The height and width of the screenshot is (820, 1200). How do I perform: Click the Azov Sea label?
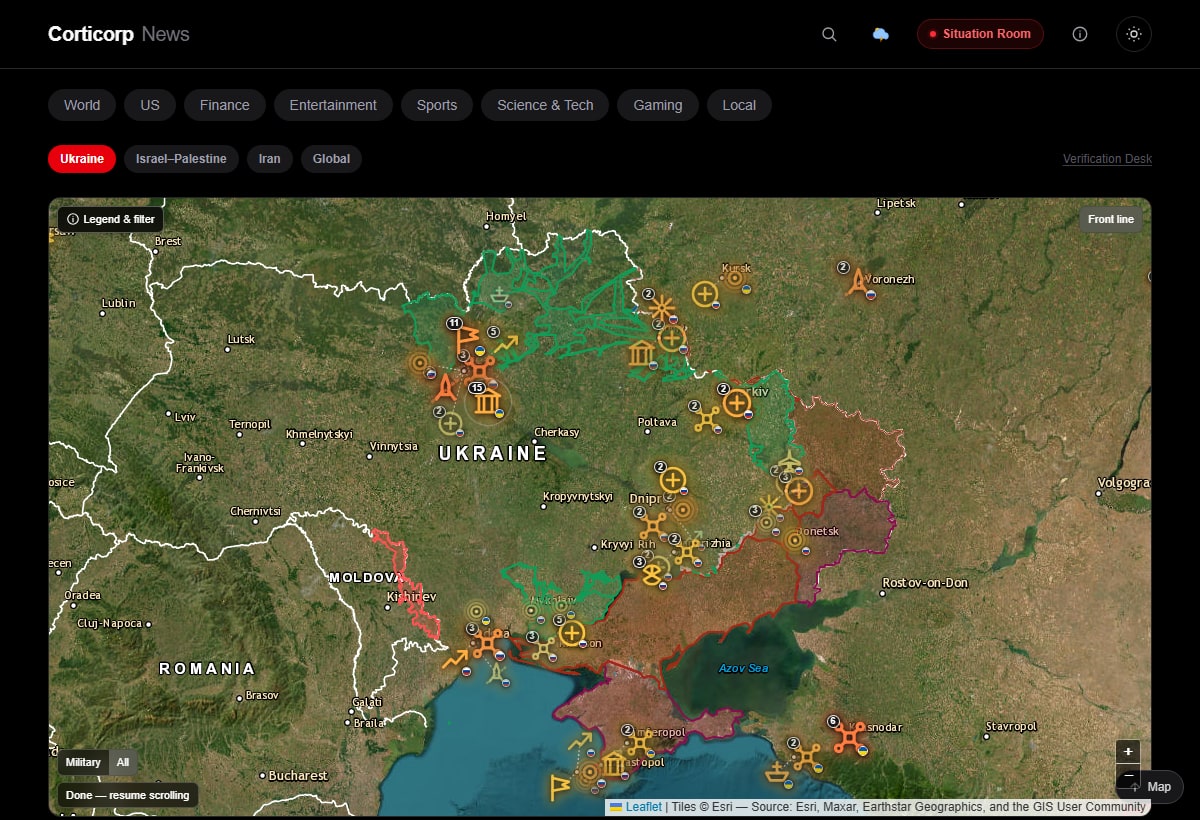point(744,668)
